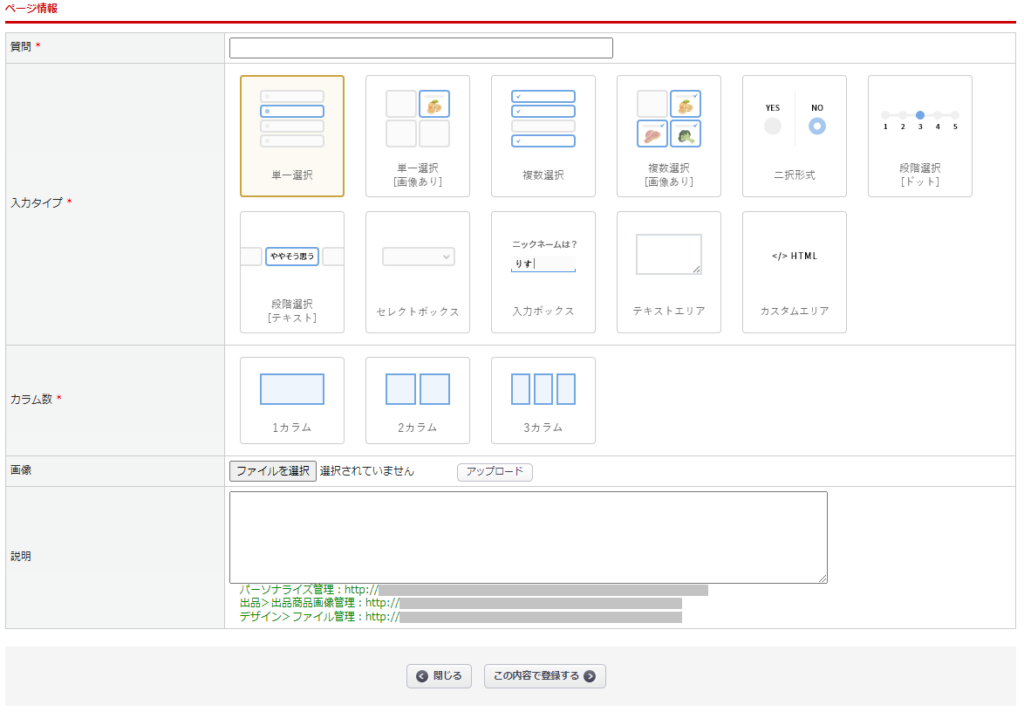The height and width of the screenshot is (712, 1024).
Task: Select the 二択形式 YES/NO type
Action: (x=794, y=136)
